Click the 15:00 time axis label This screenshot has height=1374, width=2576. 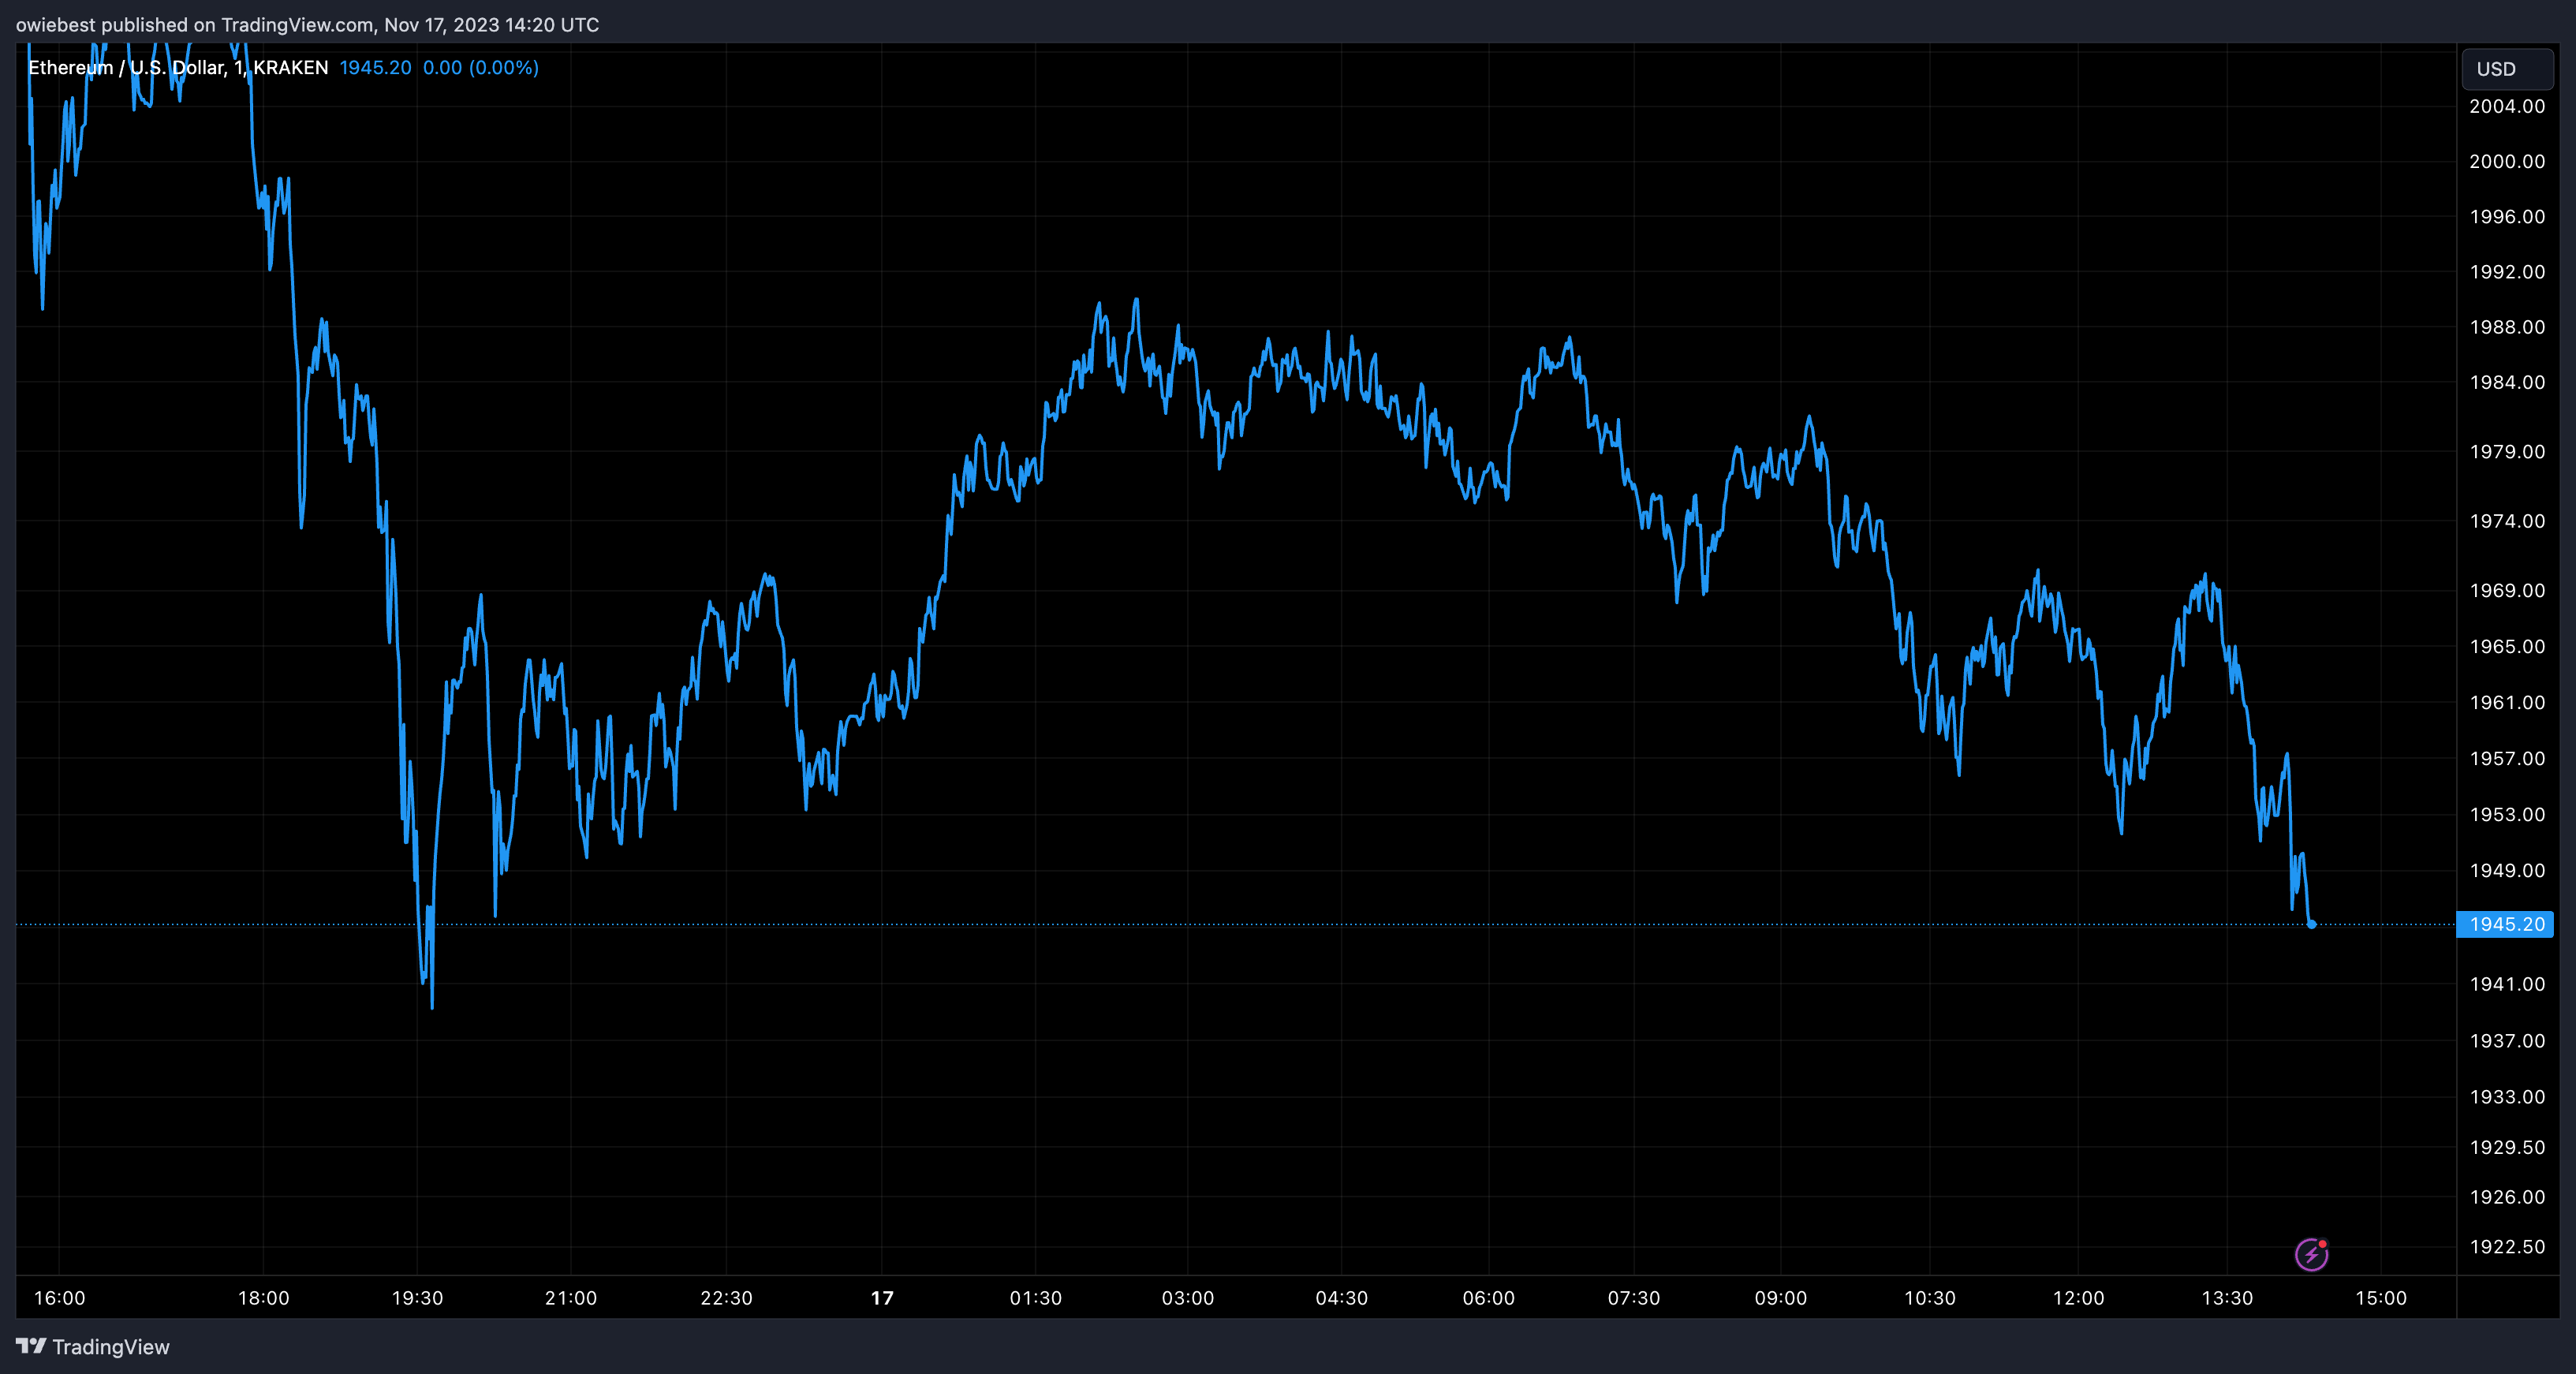[x=2381, y=1298]
